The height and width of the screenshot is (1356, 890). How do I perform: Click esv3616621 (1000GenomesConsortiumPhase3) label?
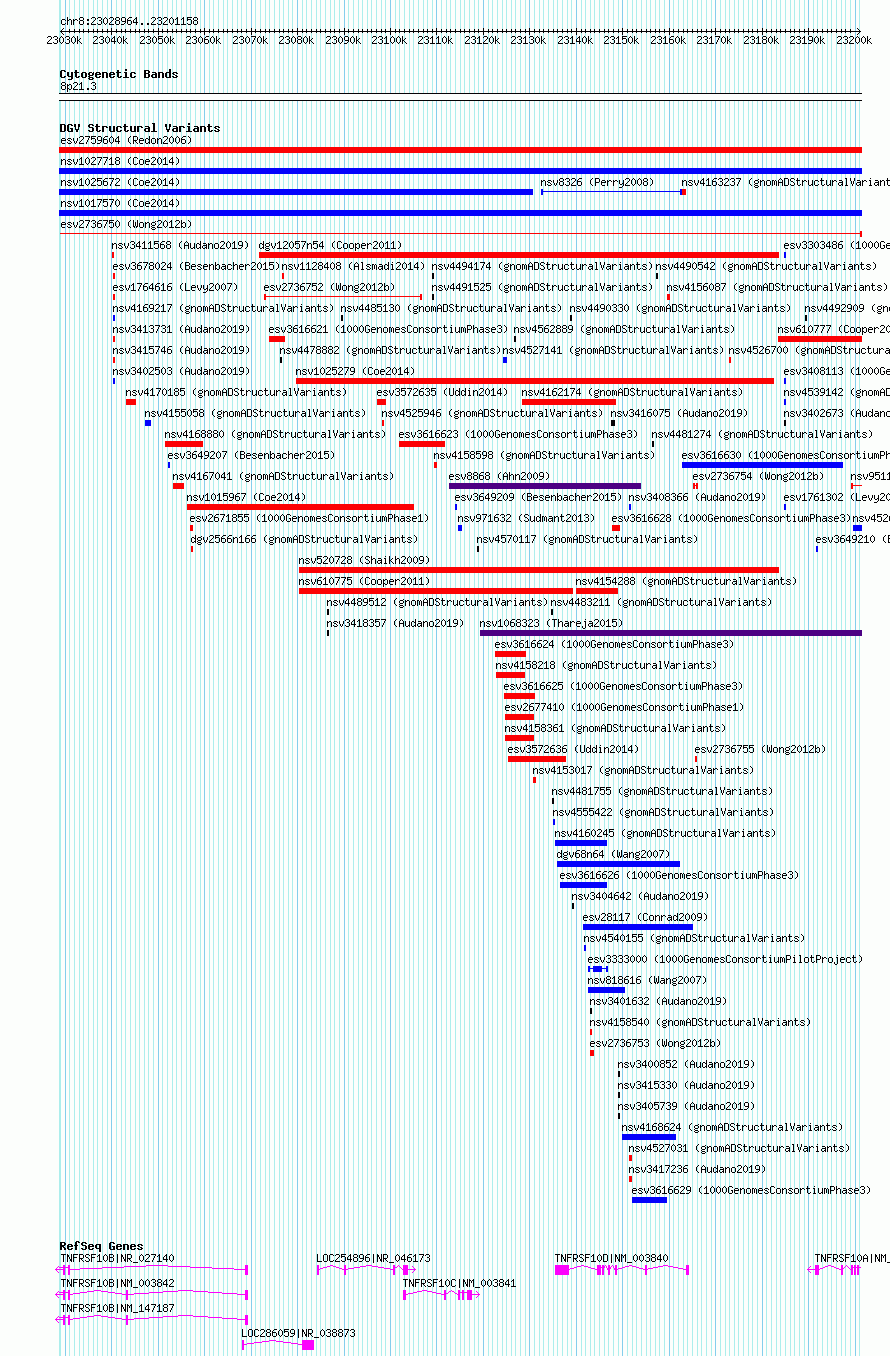click(x=388, y=329)
